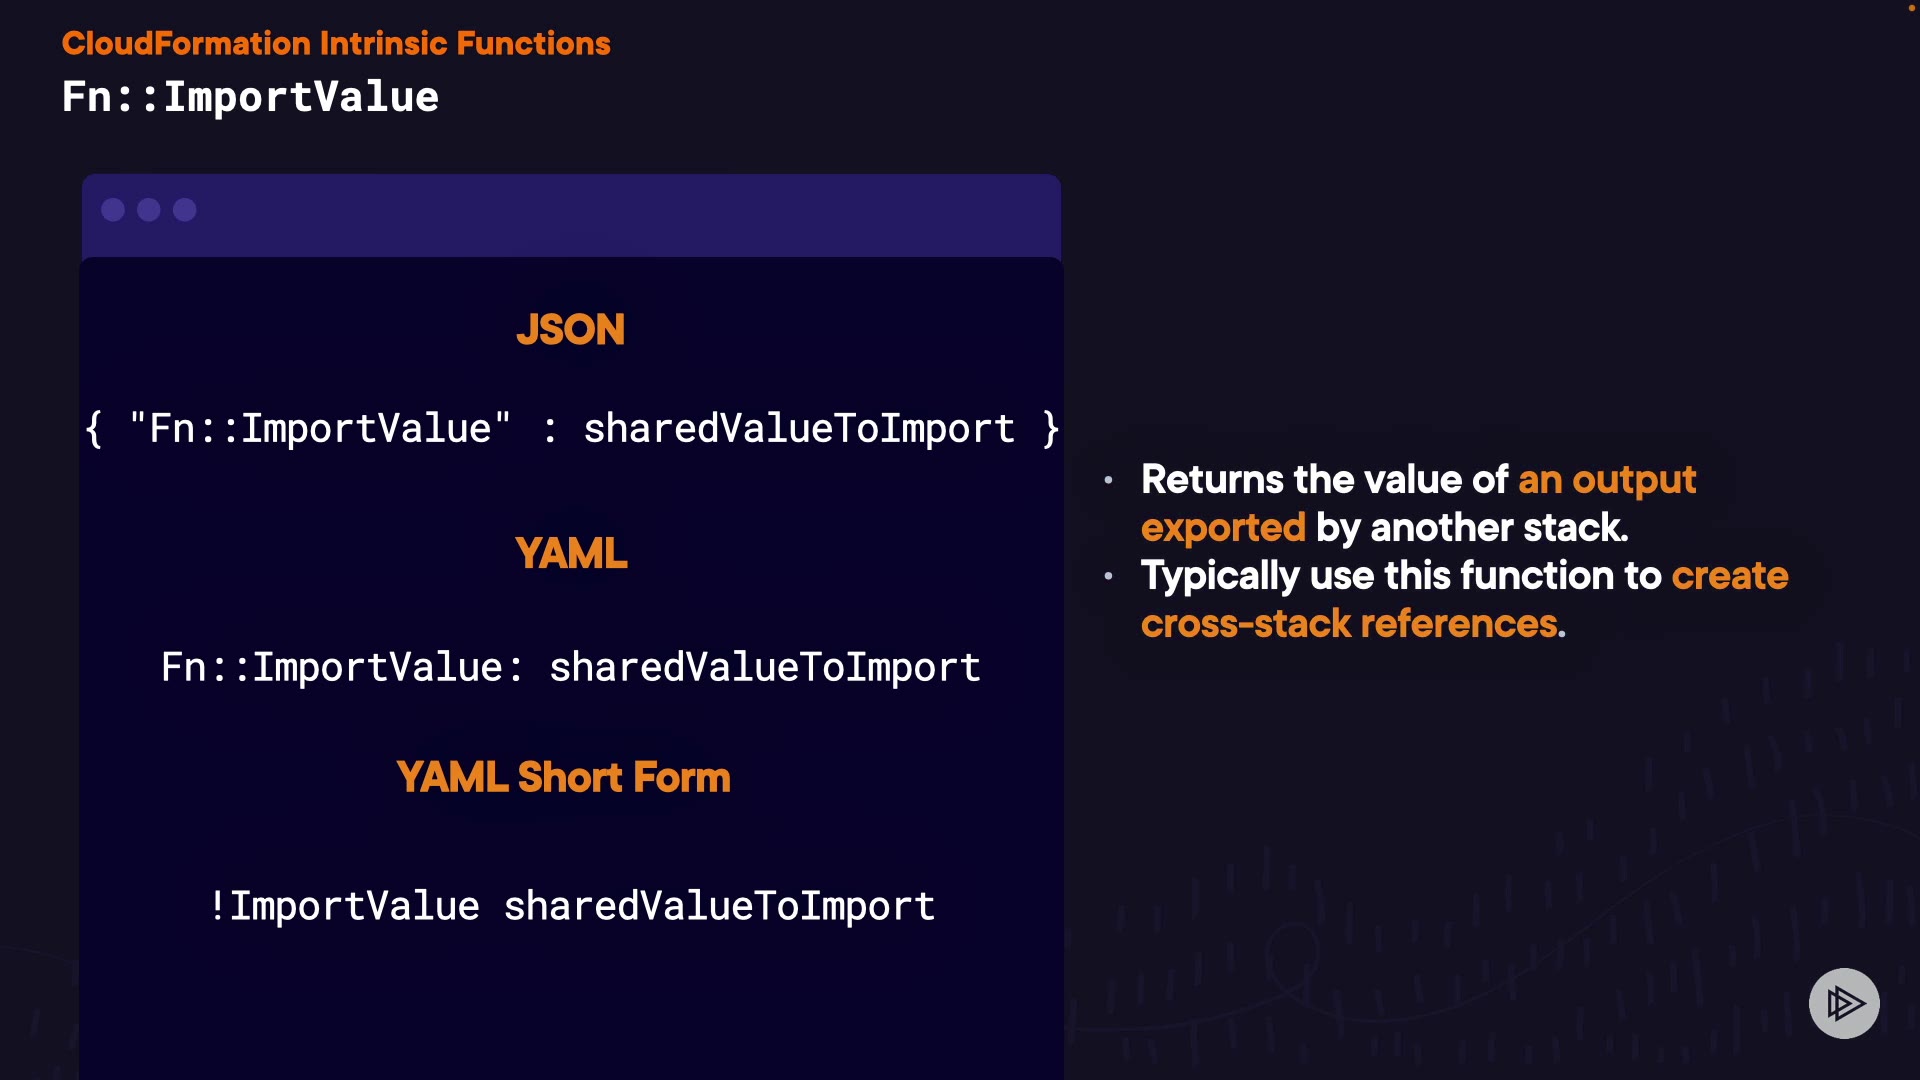
Task: Click the YAML Short Form heading
Action: [x=563, y=777]
